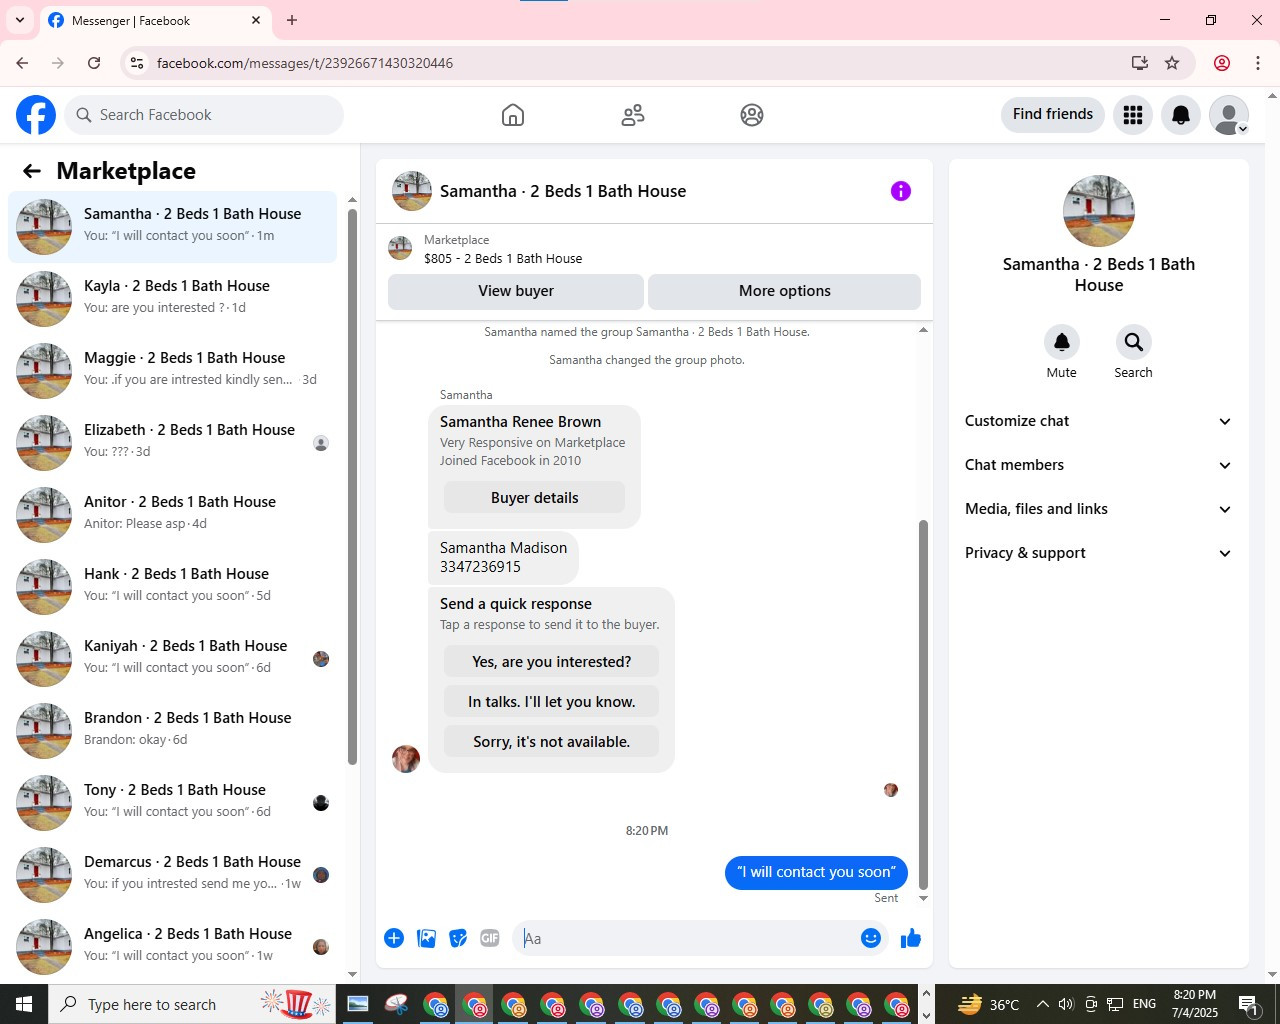Image resolution: width=1280 pixels, height=1024 pixels.
Task: Click the large group photo in right panel
Action: (x=1099, y=211)
